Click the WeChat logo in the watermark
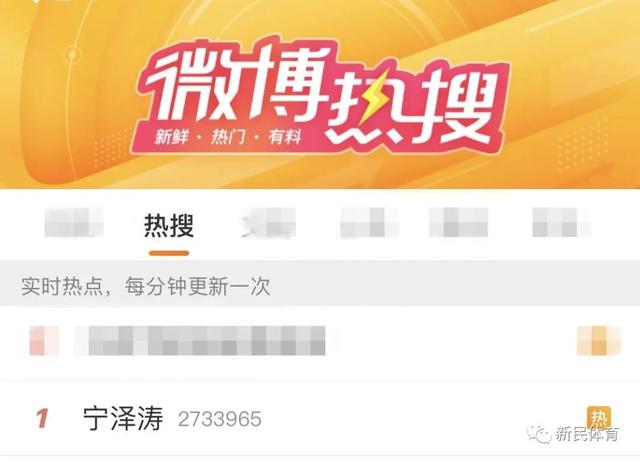The image size is (640, 462). click(538, 434)
